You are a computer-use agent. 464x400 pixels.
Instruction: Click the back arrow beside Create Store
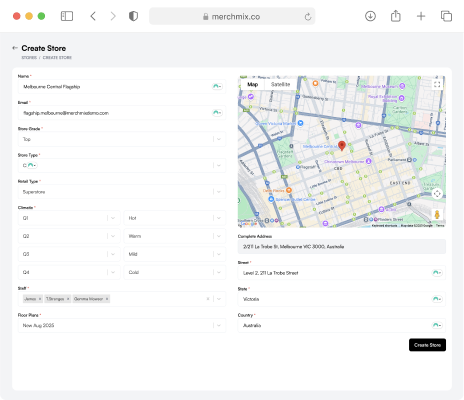(x=15, y=48)
